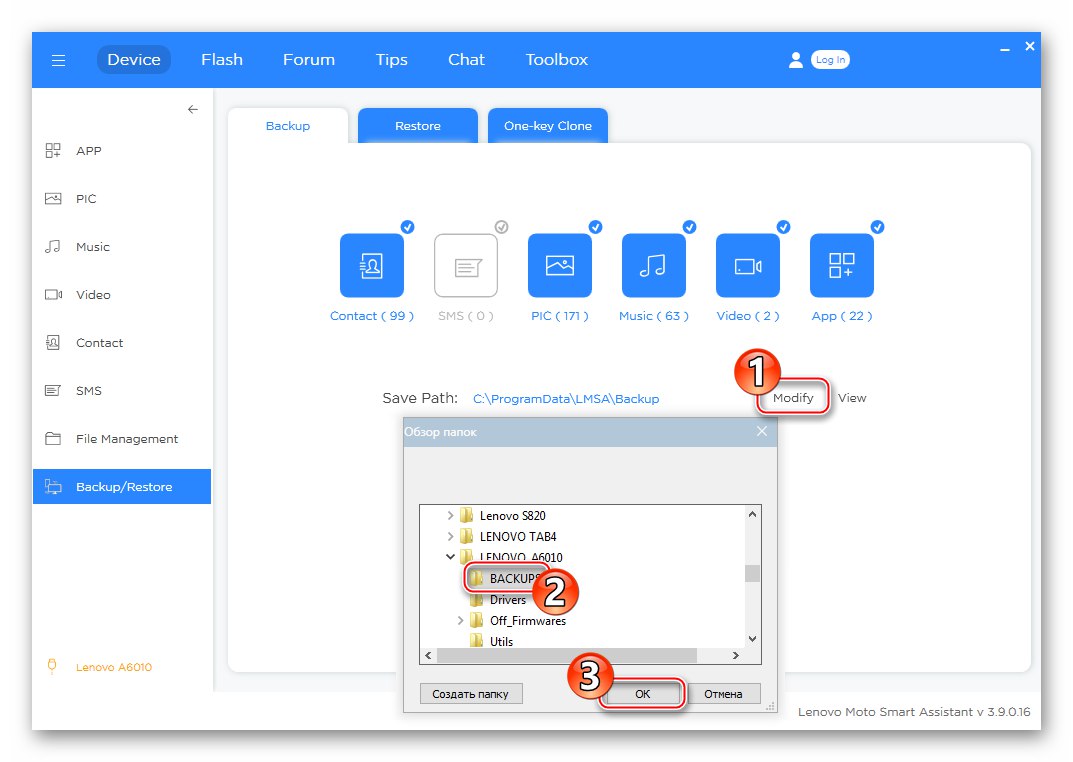
Task: Uncheck the Contact backup checkmark
Action: tap(407, 227)
